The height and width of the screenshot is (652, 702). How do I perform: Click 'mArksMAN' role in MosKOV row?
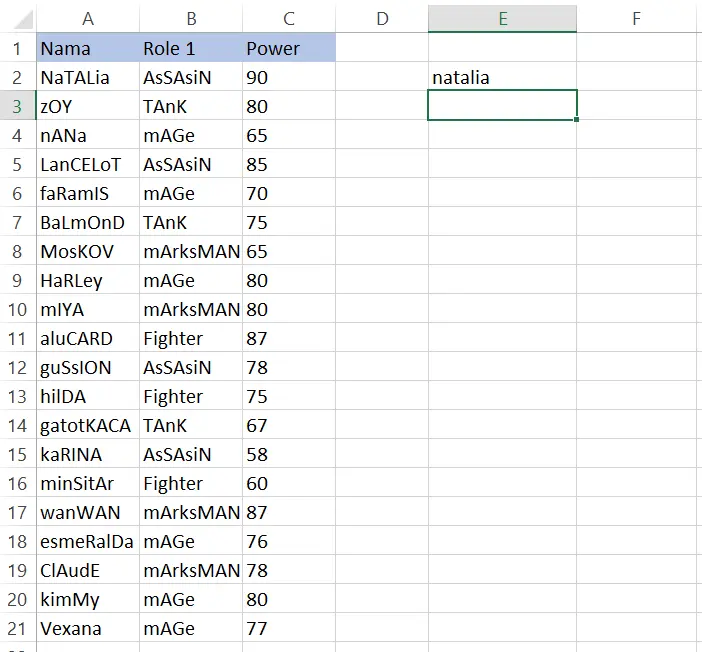click(191, 251)
